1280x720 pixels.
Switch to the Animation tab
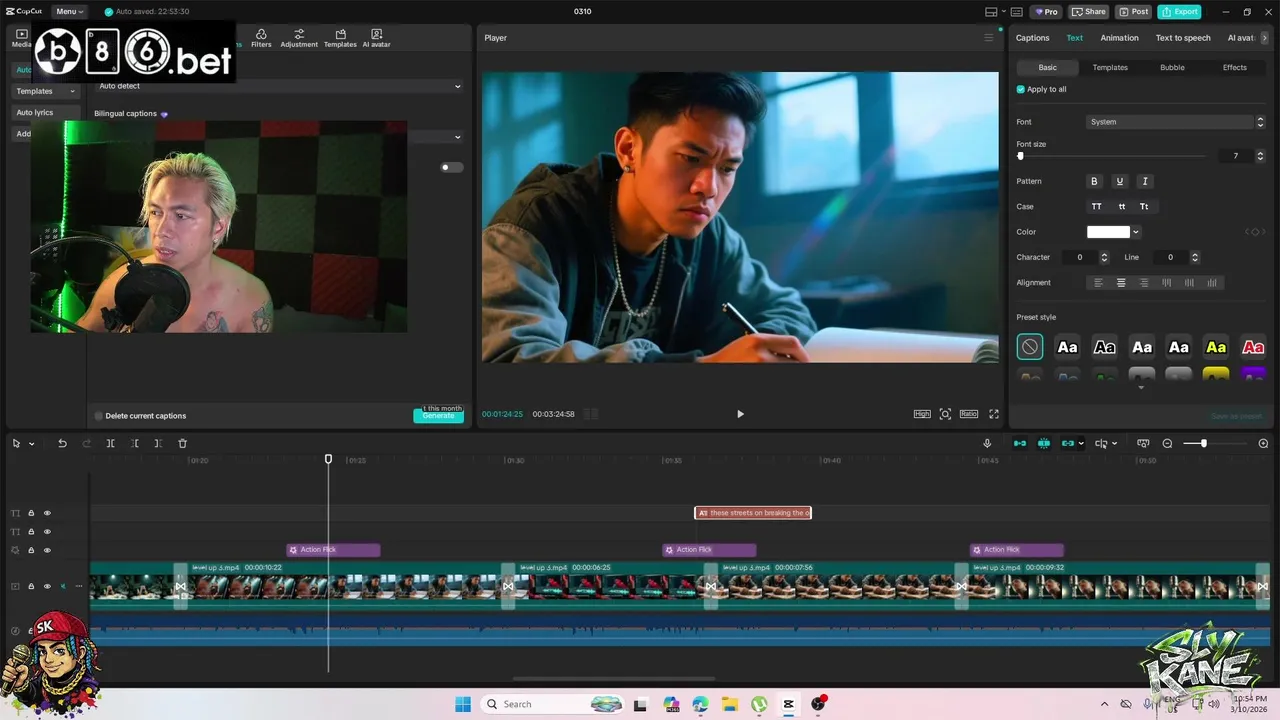point(1119,38)
